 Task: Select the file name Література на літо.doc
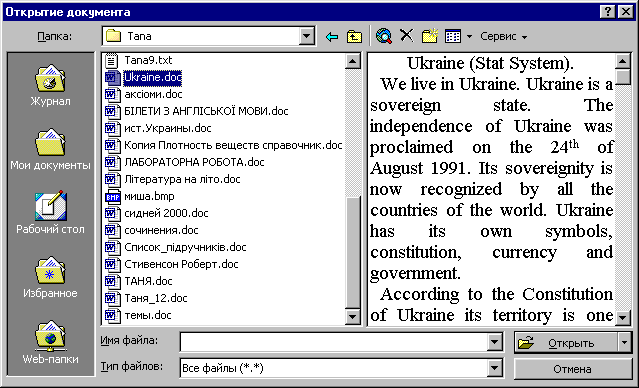pos(182,179)
